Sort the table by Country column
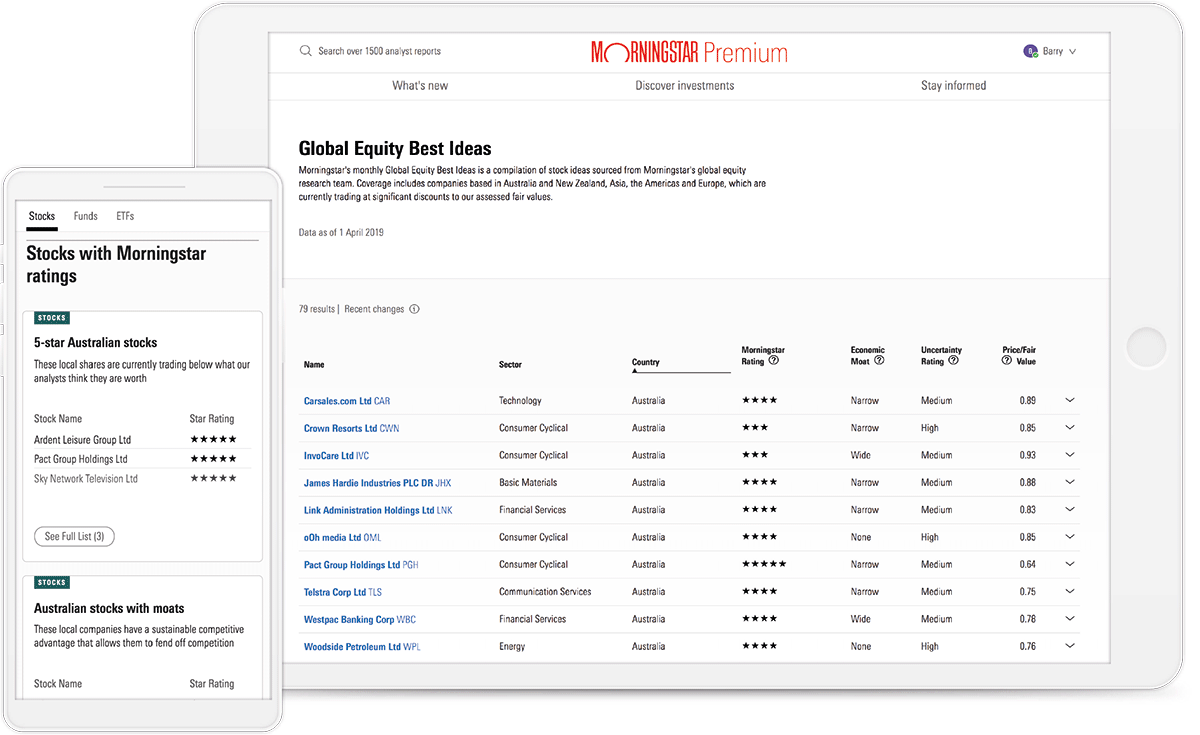This screenshot has width=1200, height=735. tap(647, 363)
